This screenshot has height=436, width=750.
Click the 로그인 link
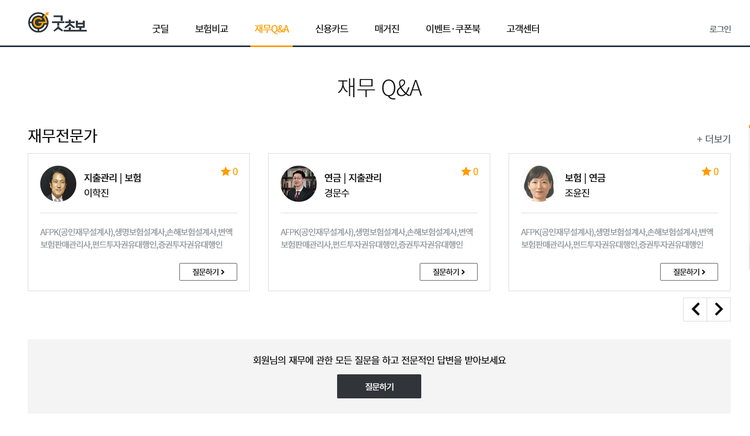click(719, 29)
